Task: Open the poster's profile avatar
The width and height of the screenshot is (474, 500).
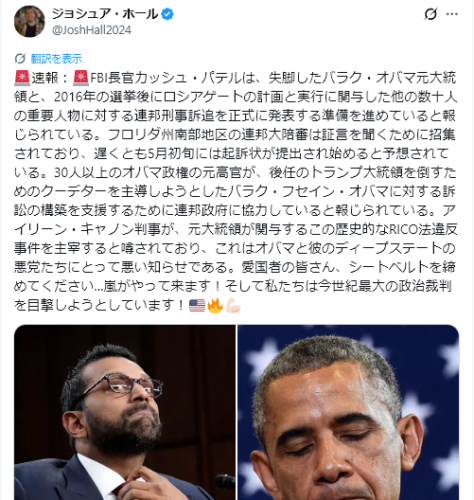Action: [x=29, y=21]
